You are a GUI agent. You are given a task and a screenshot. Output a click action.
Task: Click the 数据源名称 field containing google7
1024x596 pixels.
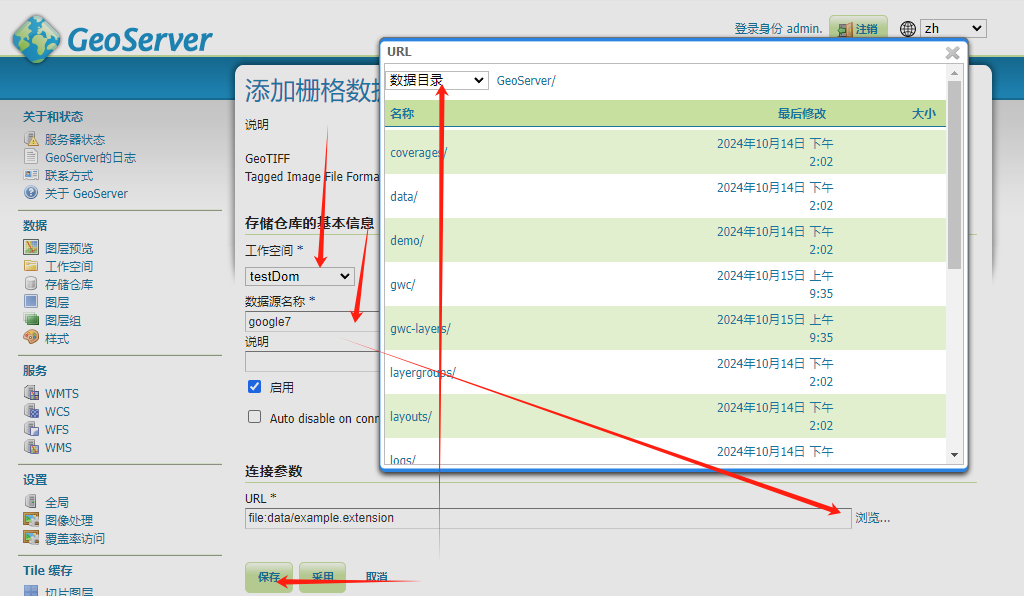[312, 321]
